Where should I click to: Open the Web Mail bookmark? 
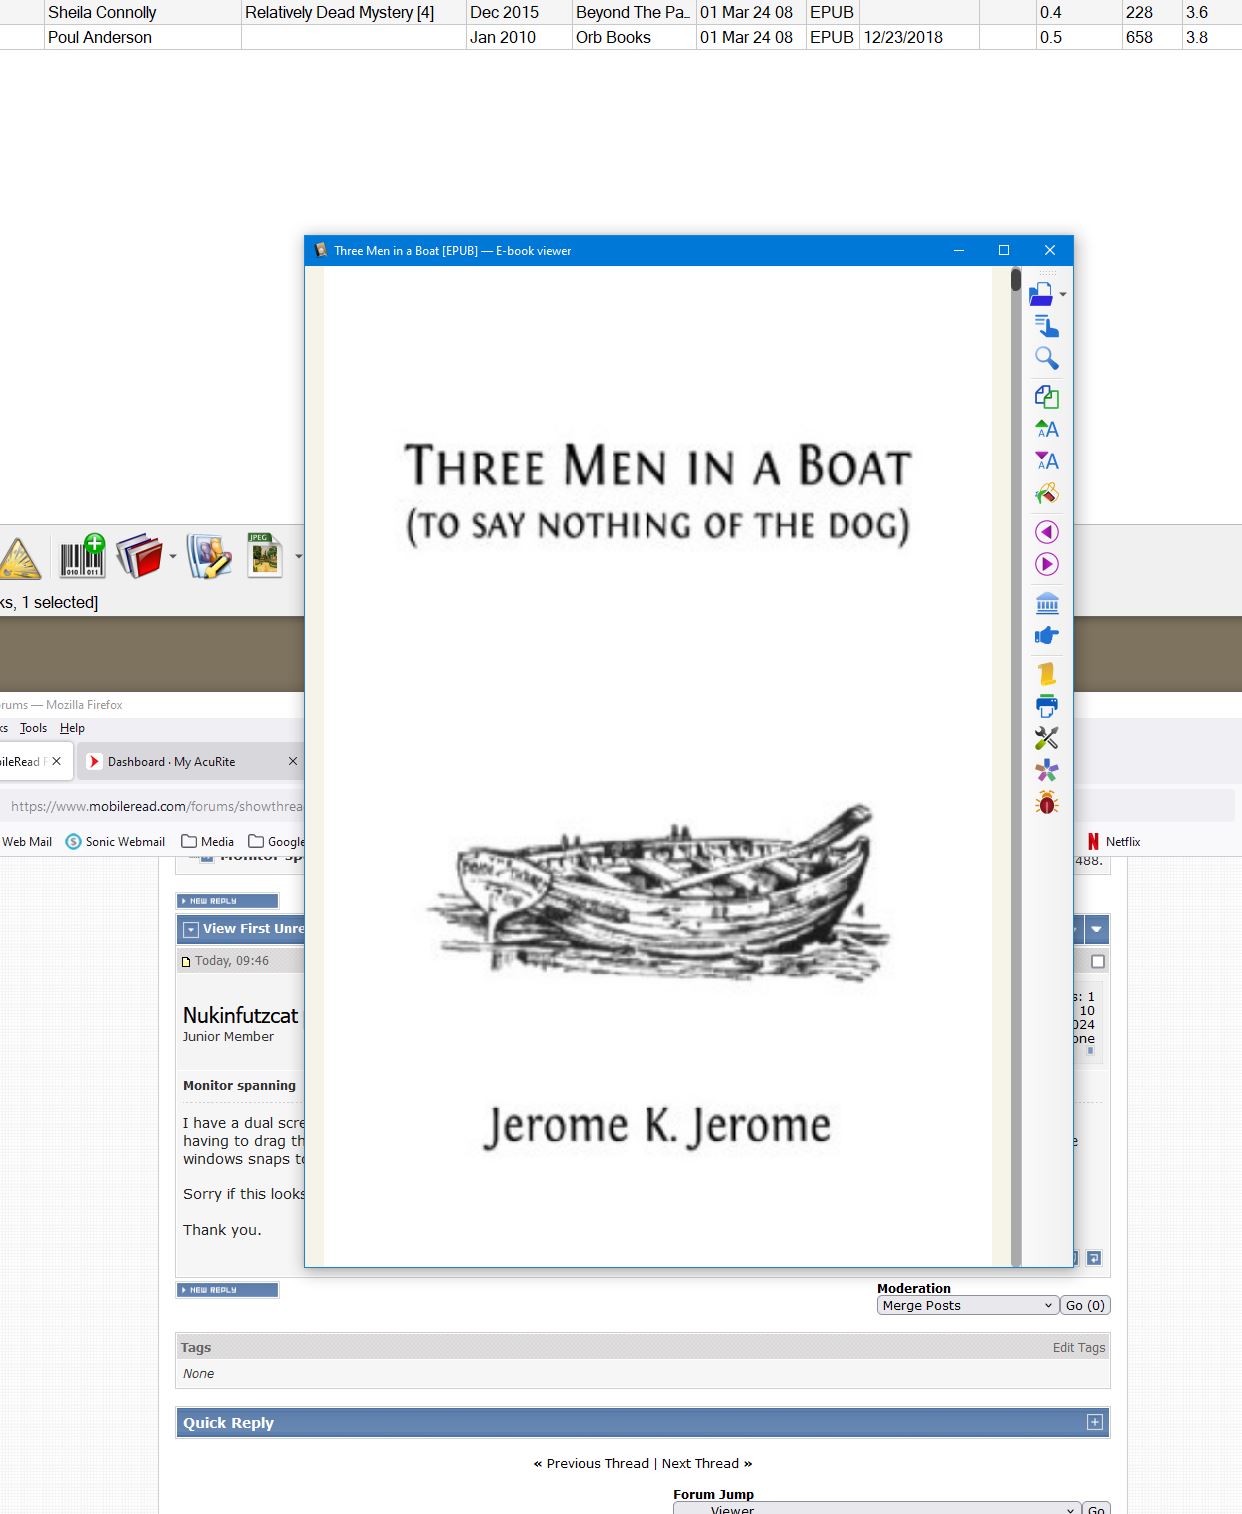tap(27, 842)
